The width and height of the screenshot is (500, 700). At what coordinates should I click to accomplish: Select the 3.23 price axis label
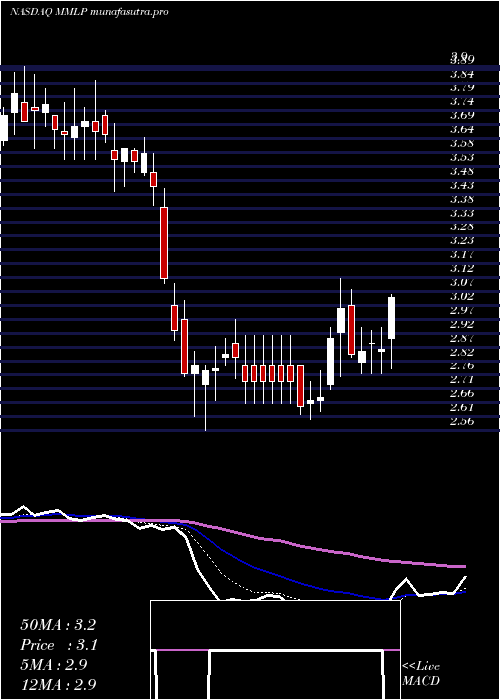coord(462,241)
